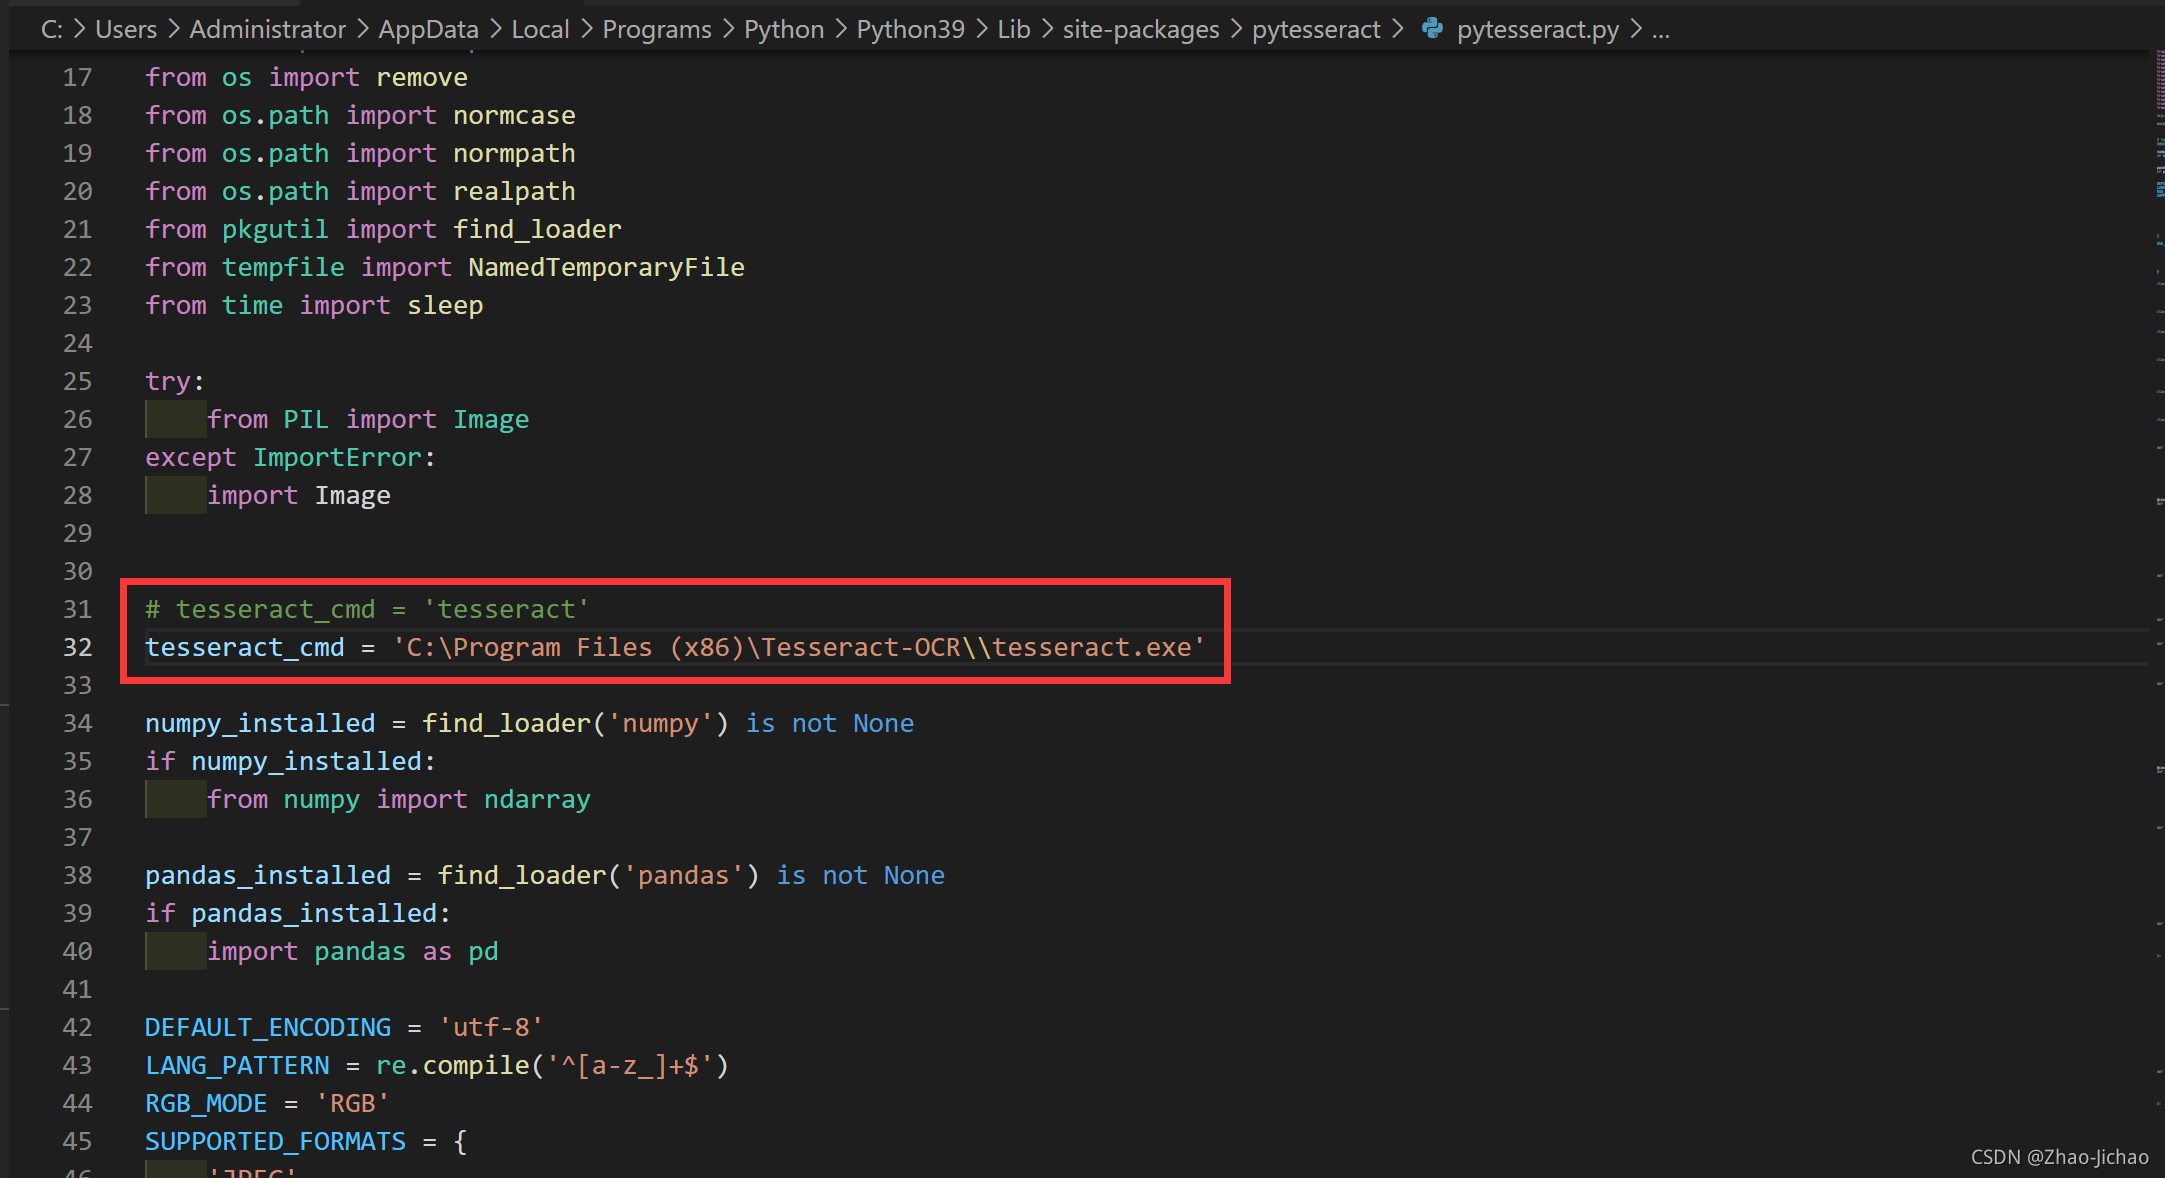Open the Lib breadcrumb folder

click(1013, 30)
